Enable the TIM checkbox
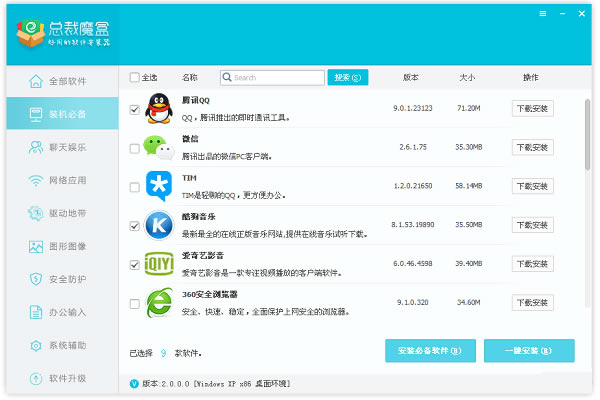 click(x=135, y=188)
